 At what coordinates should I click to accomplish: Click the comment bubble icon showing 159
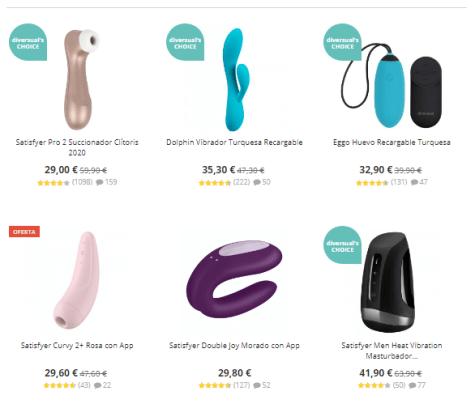click(99, 182)
